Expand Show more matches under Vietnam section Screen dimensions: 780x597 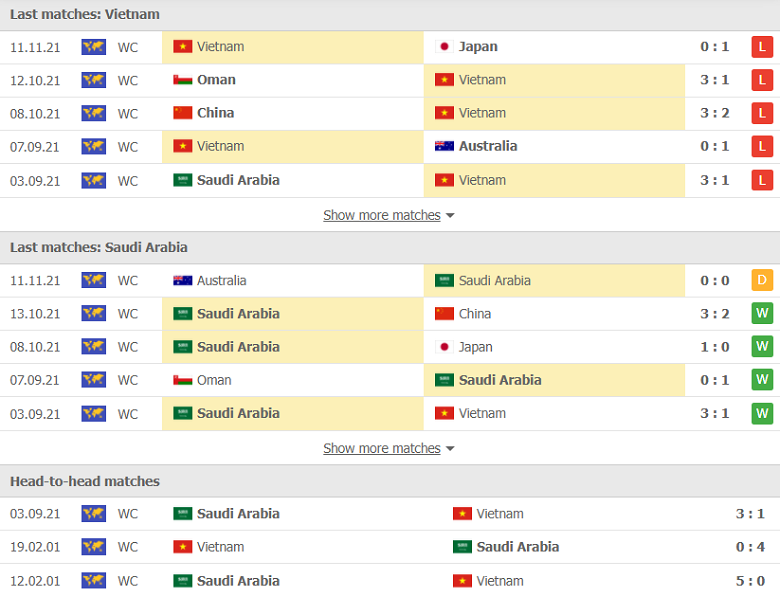(381, 215)
